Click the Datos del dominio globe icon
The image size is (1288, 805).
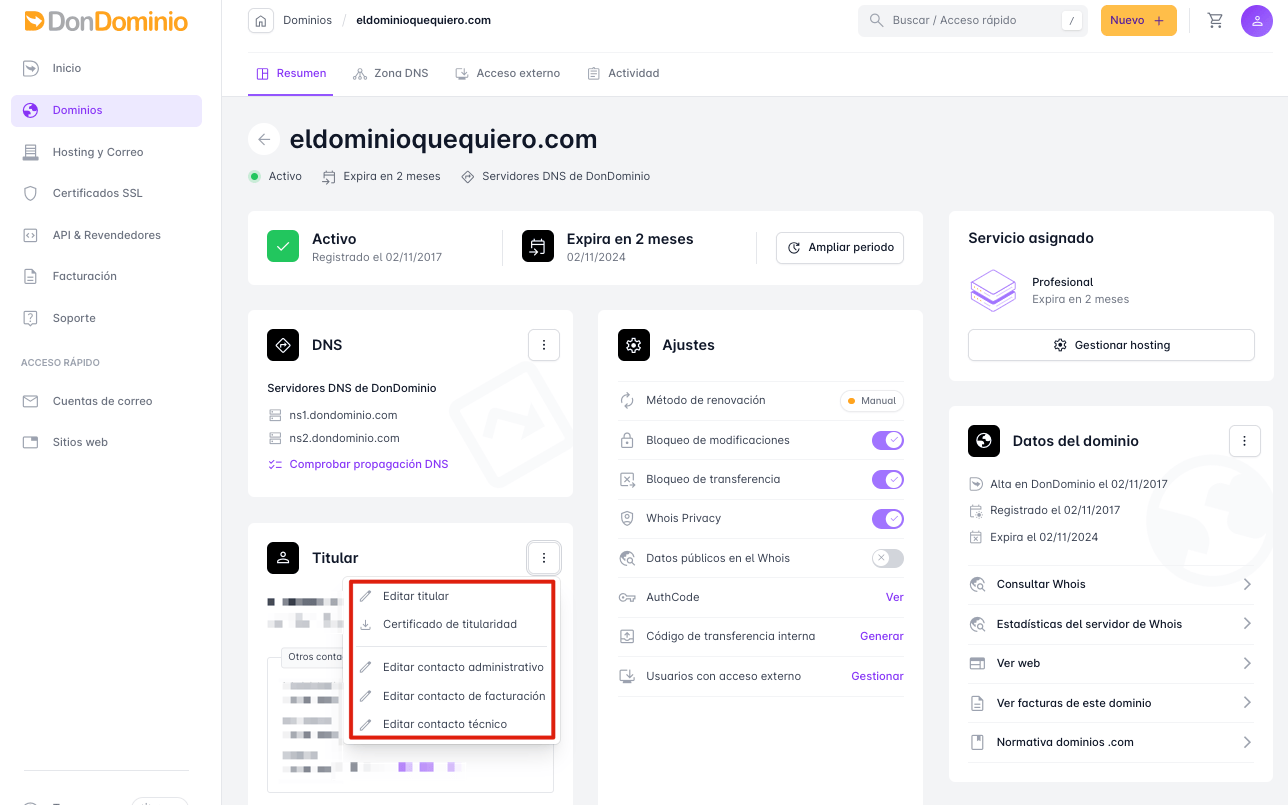pyautogui.click(x=984, y=441)
